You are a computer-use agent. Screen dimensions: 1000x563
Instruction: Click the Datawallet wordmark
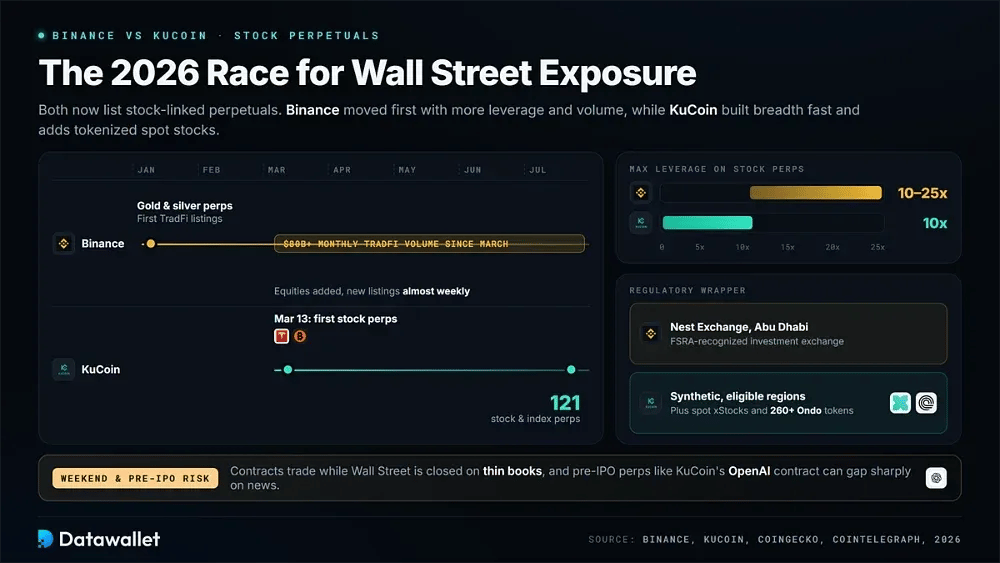tap(110, 539)
